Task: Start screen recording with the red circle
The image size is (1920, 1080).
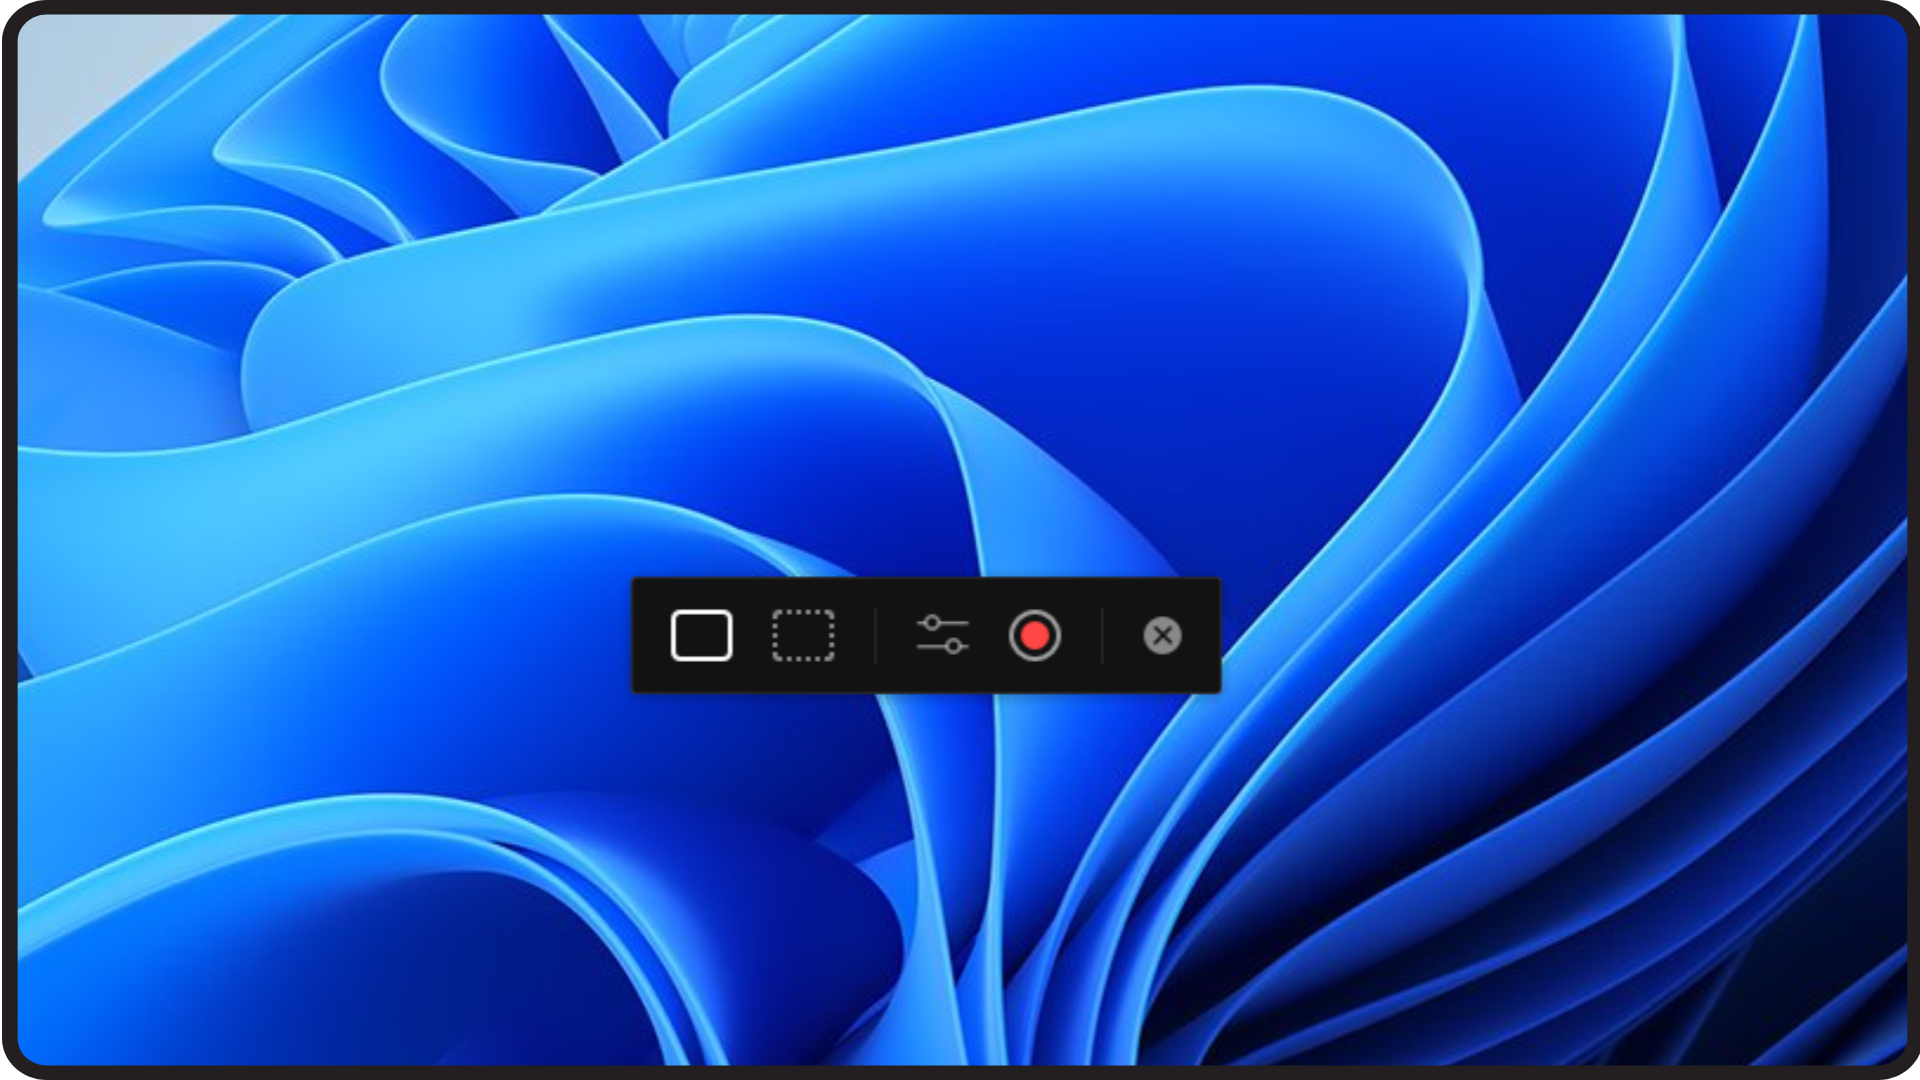Action: (1034, 636)
